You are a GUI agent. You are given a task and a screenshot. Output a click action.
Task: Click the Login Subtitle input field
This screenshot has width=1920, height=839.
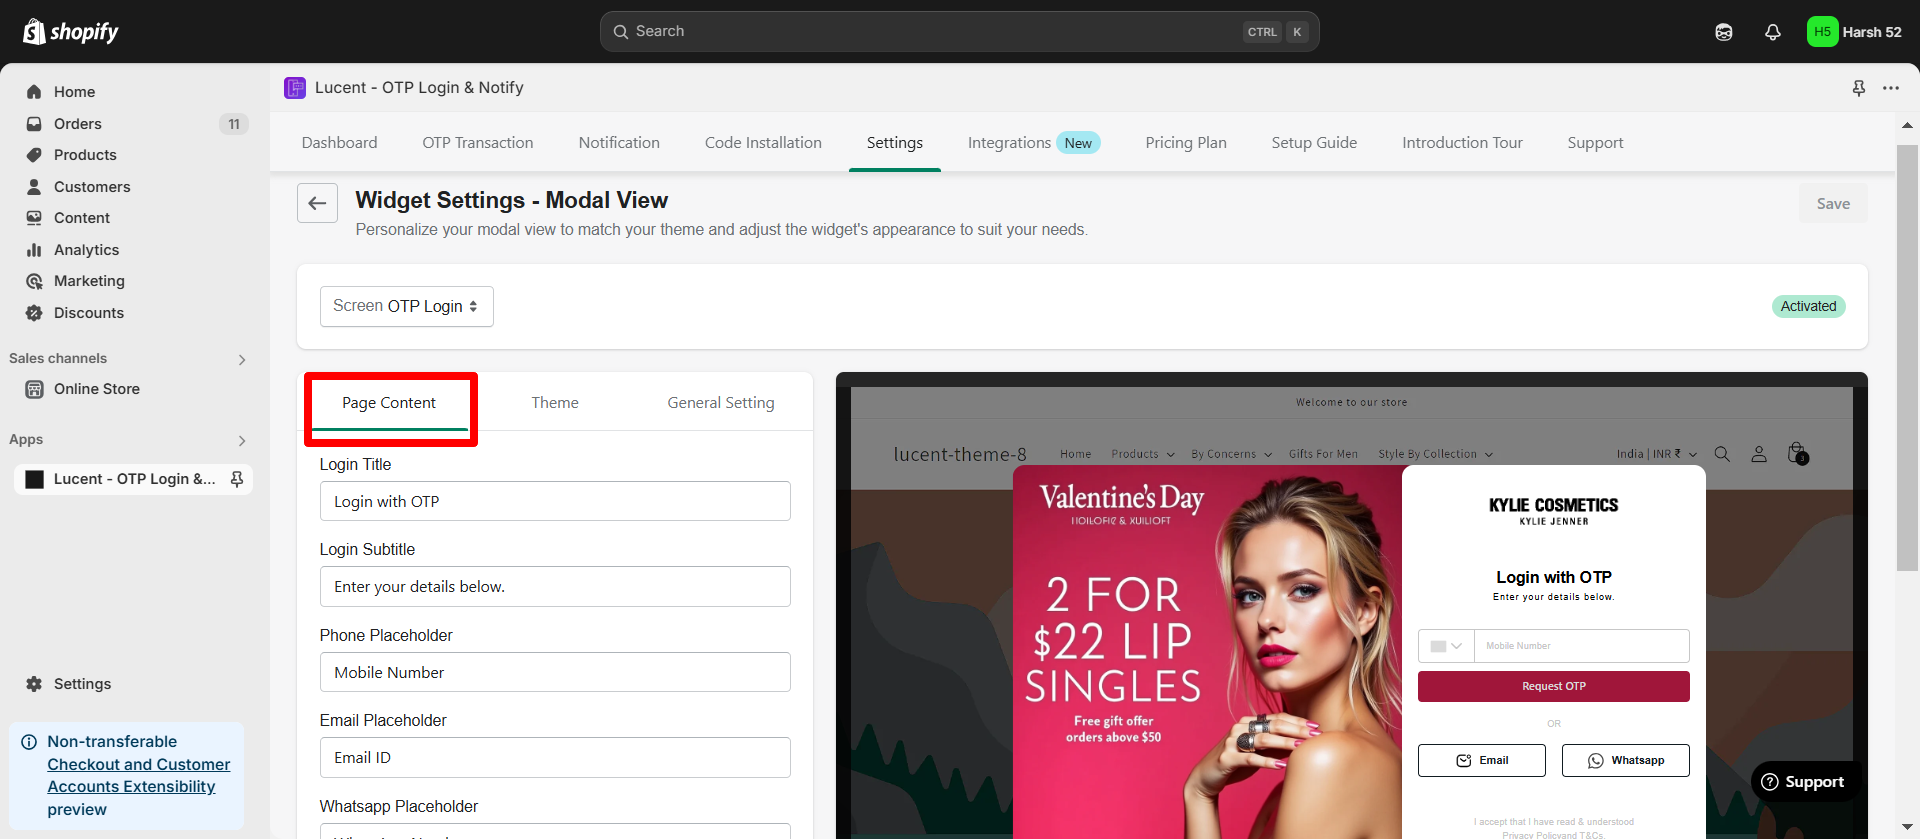(x=555, y=586)
